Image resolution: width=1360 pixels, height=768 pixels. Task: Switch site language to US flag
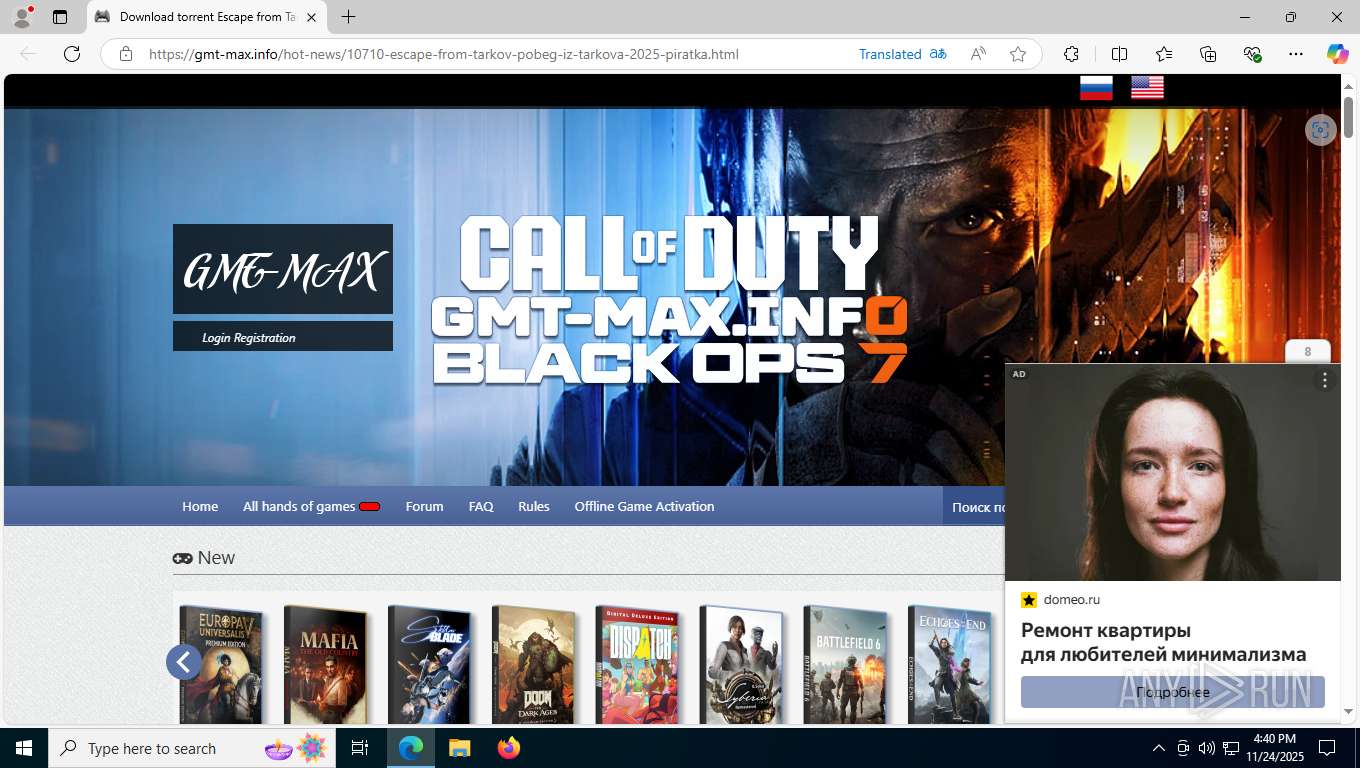click(x=1148, y=88)
